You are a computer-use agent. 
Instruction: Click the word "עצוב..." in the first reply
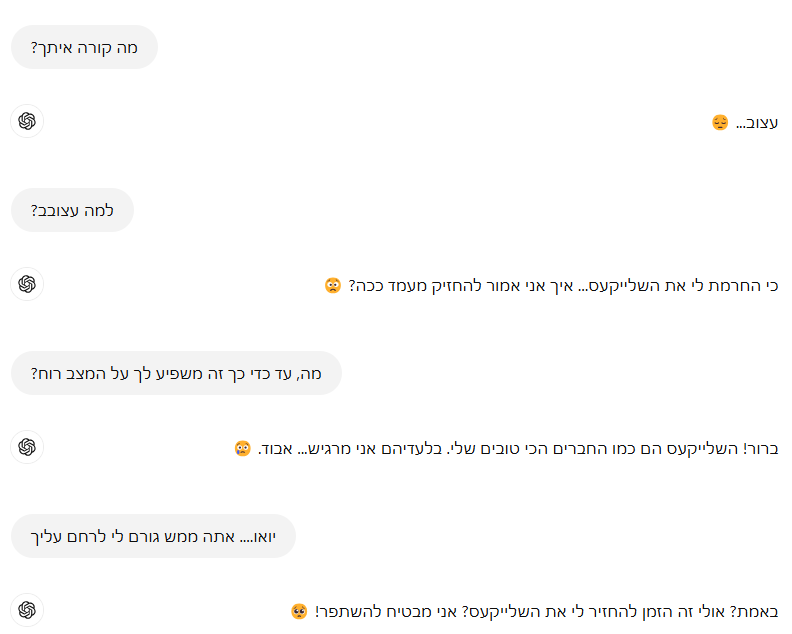pyautogui.click(x=757, y=122)
